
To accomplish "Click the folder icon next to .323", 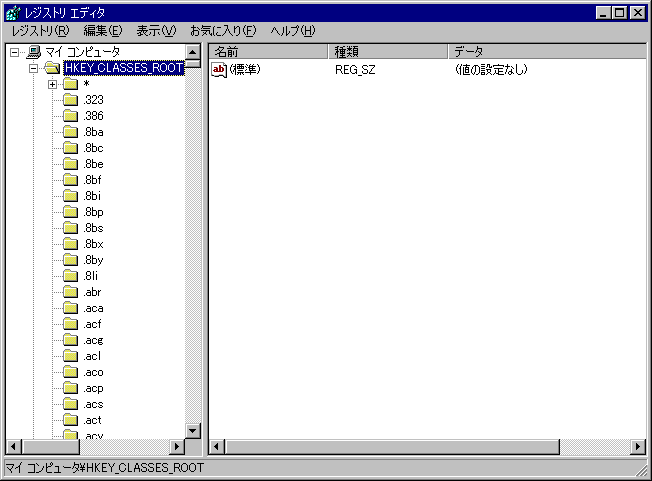I will 70,100.
